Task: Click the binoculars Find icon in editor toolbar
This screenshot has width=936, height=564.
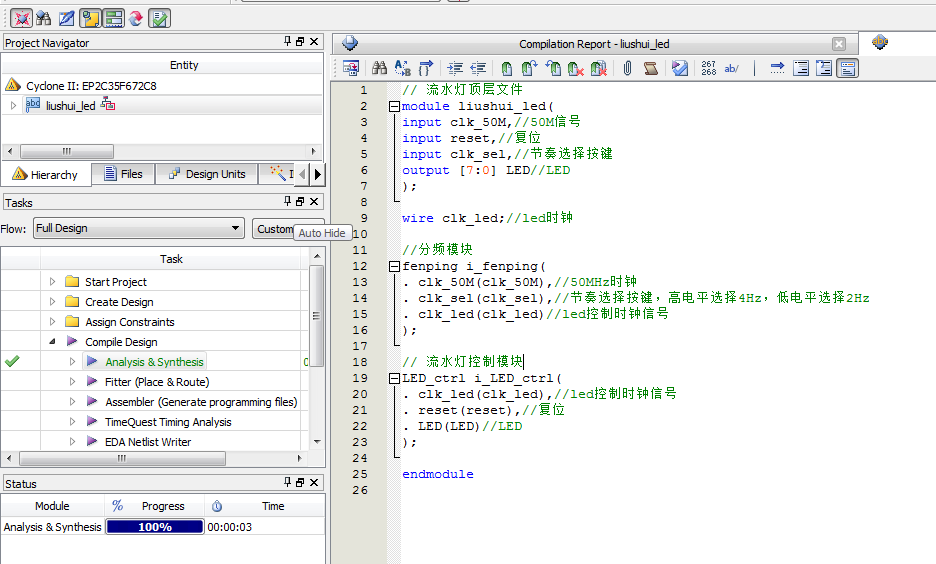Action: pos(379,68)
